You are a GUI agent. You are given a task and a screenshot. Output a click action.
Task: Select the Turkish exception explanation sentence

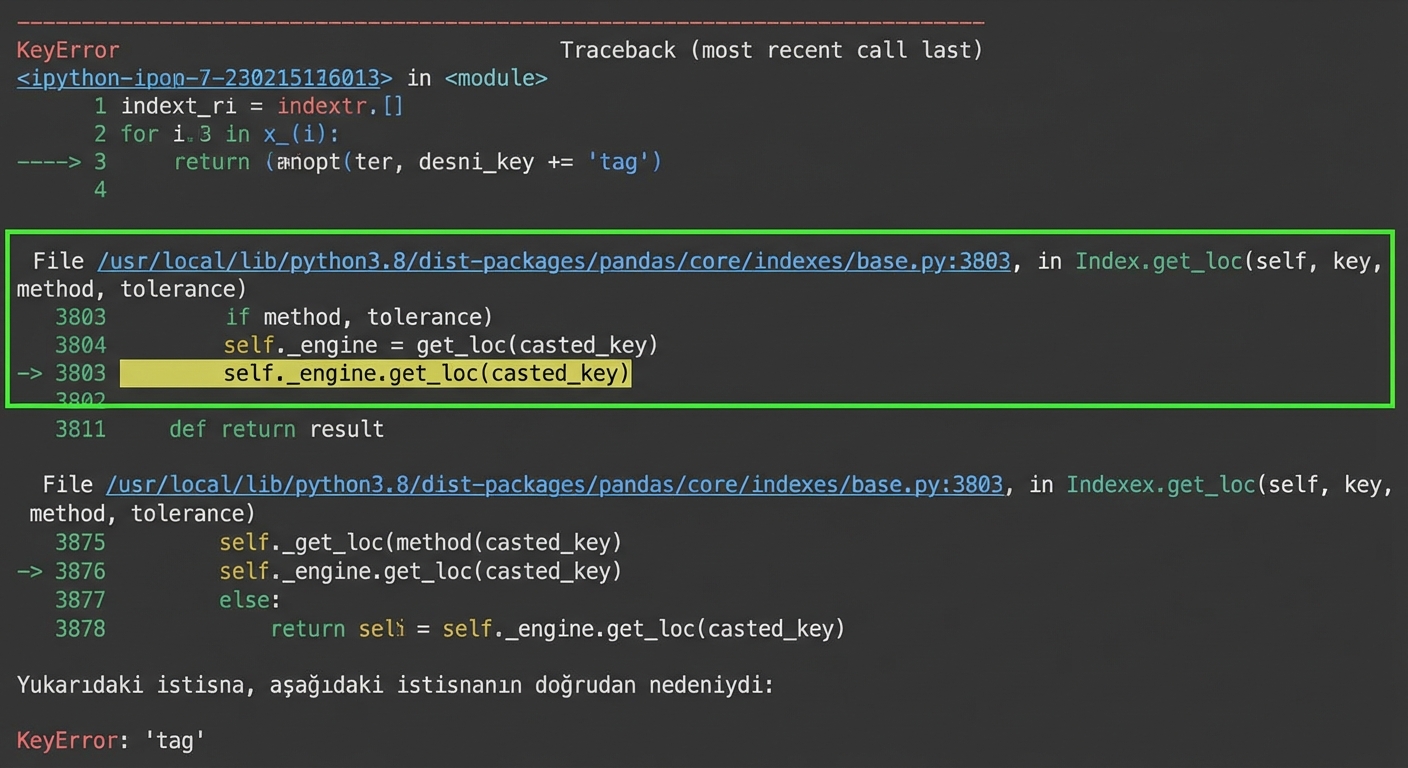[x=394, y=685]
